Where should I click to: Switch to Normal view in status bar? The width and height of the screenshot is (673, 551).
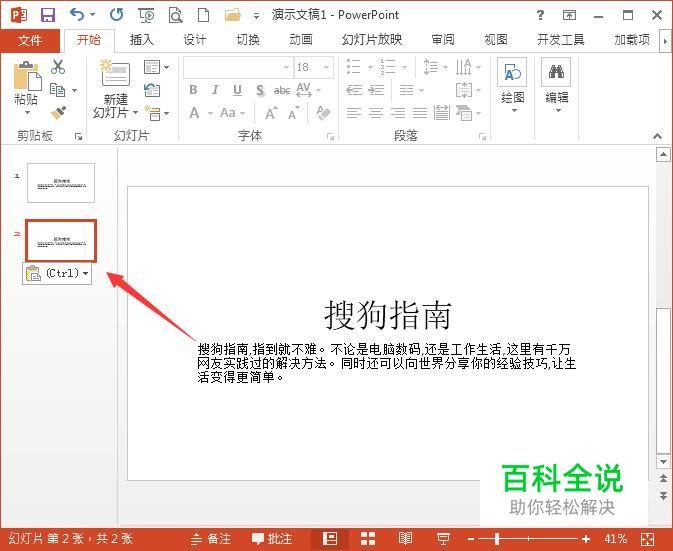click(330, 539)
